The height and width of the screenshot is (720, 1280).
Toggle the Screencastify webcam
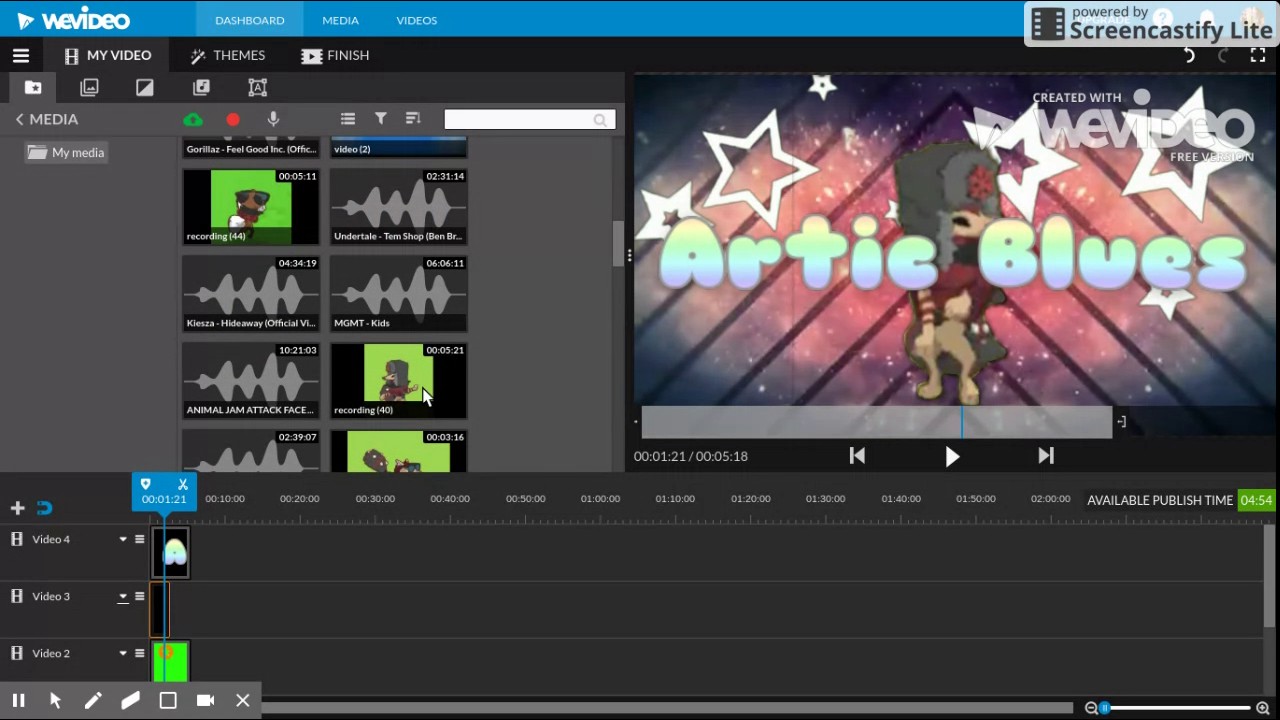point(205,701)
